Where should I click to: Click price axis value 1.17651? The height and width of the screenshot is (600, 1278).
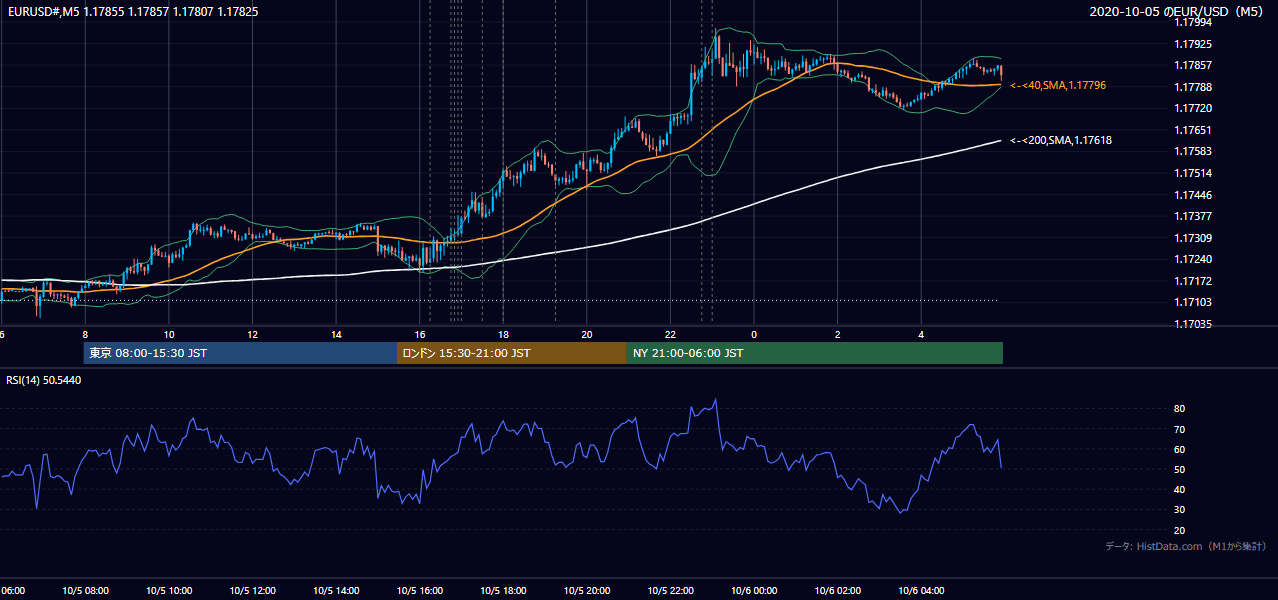(1193, 130)
